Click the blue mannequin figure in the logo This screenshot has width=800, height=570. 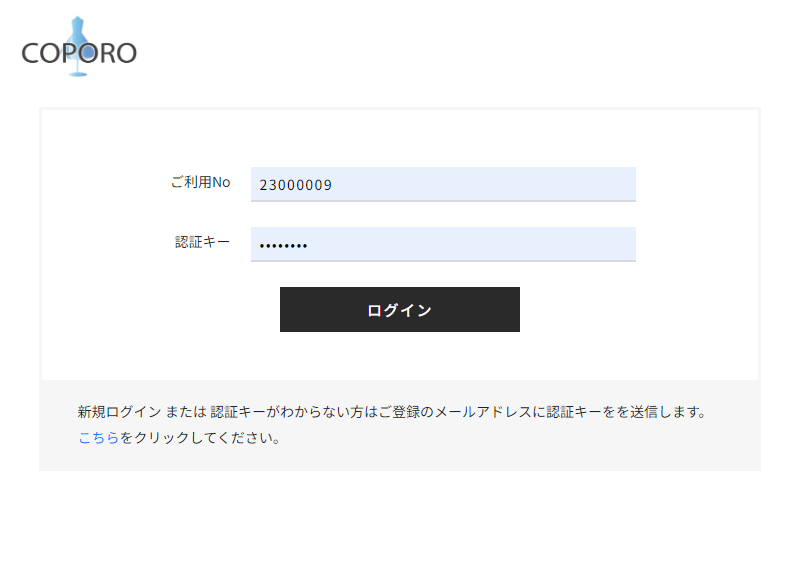78,46
